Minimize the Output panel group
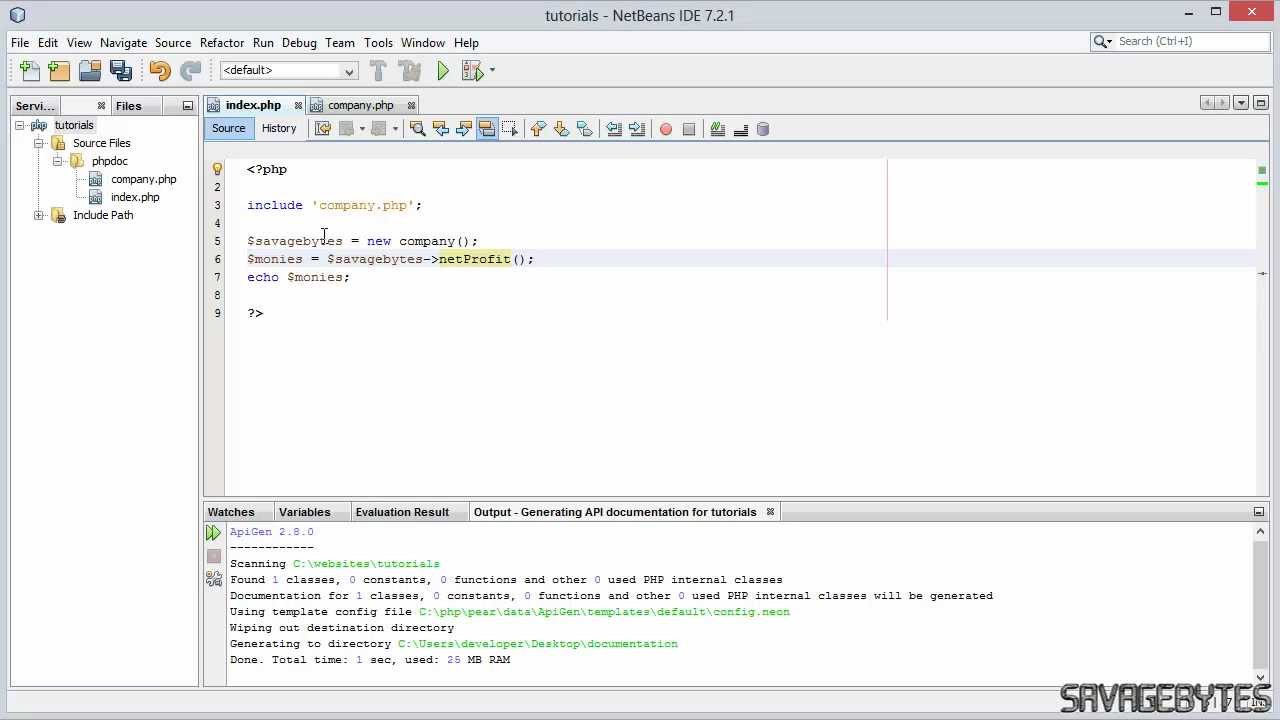This screenshot has height=720, width=1280. click(1259, 512)
